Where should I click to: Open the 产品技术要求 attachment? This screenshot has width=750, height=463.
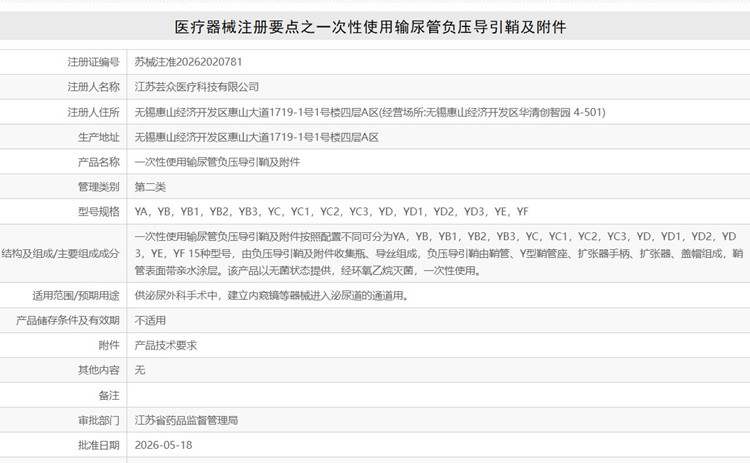[x=165, y=345]
